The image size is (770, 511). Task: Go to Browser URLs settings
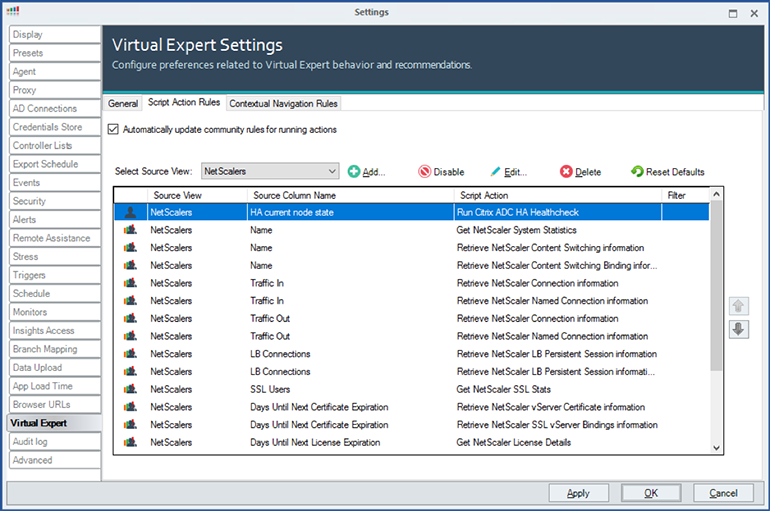click(x=55, y=404)
